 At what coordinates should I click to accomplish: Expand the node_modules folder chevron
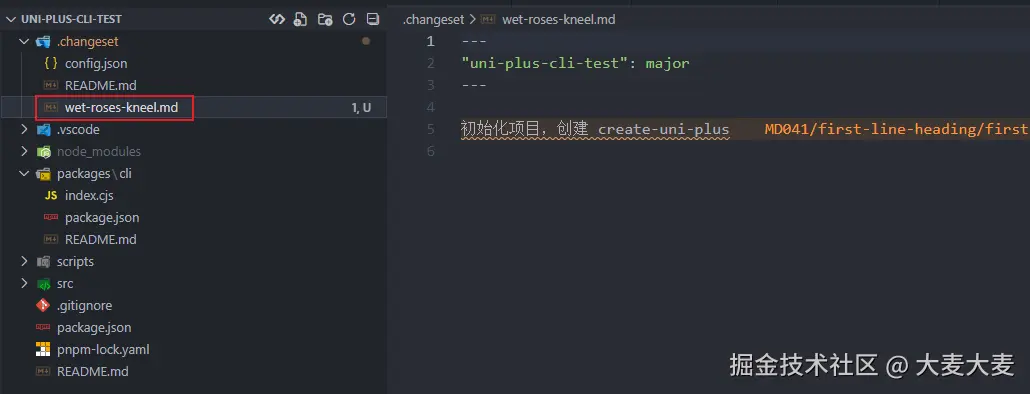point(24,152)
